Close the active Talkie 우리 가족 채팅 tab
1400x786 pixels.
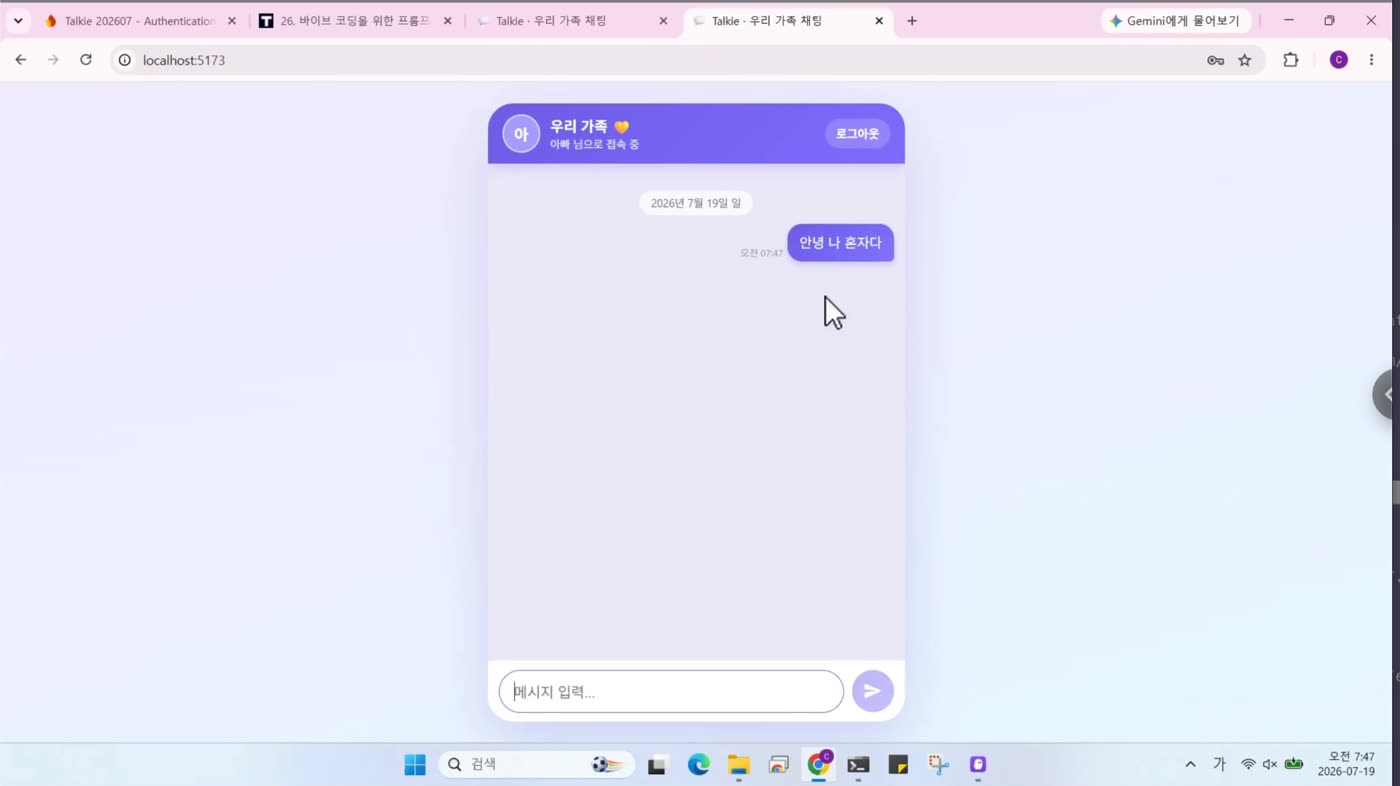coord(879,21)
